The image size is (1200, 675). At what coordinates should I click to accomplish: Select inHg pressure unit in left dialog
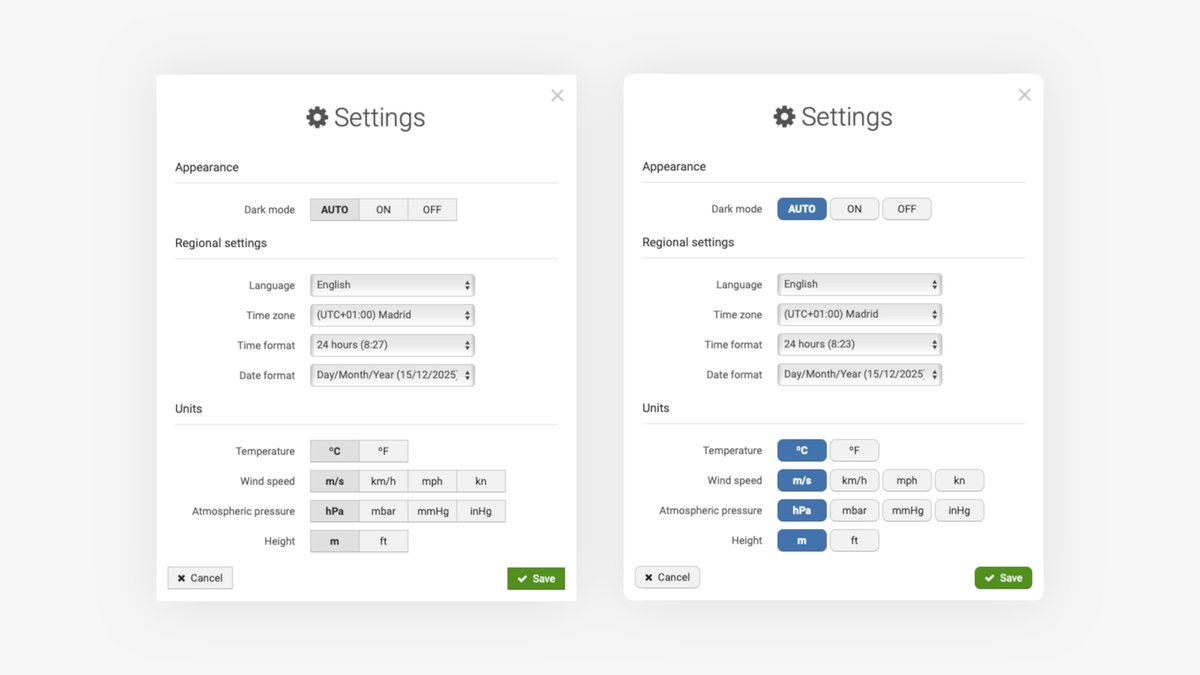pyautogui.click(x=481, y=511)
